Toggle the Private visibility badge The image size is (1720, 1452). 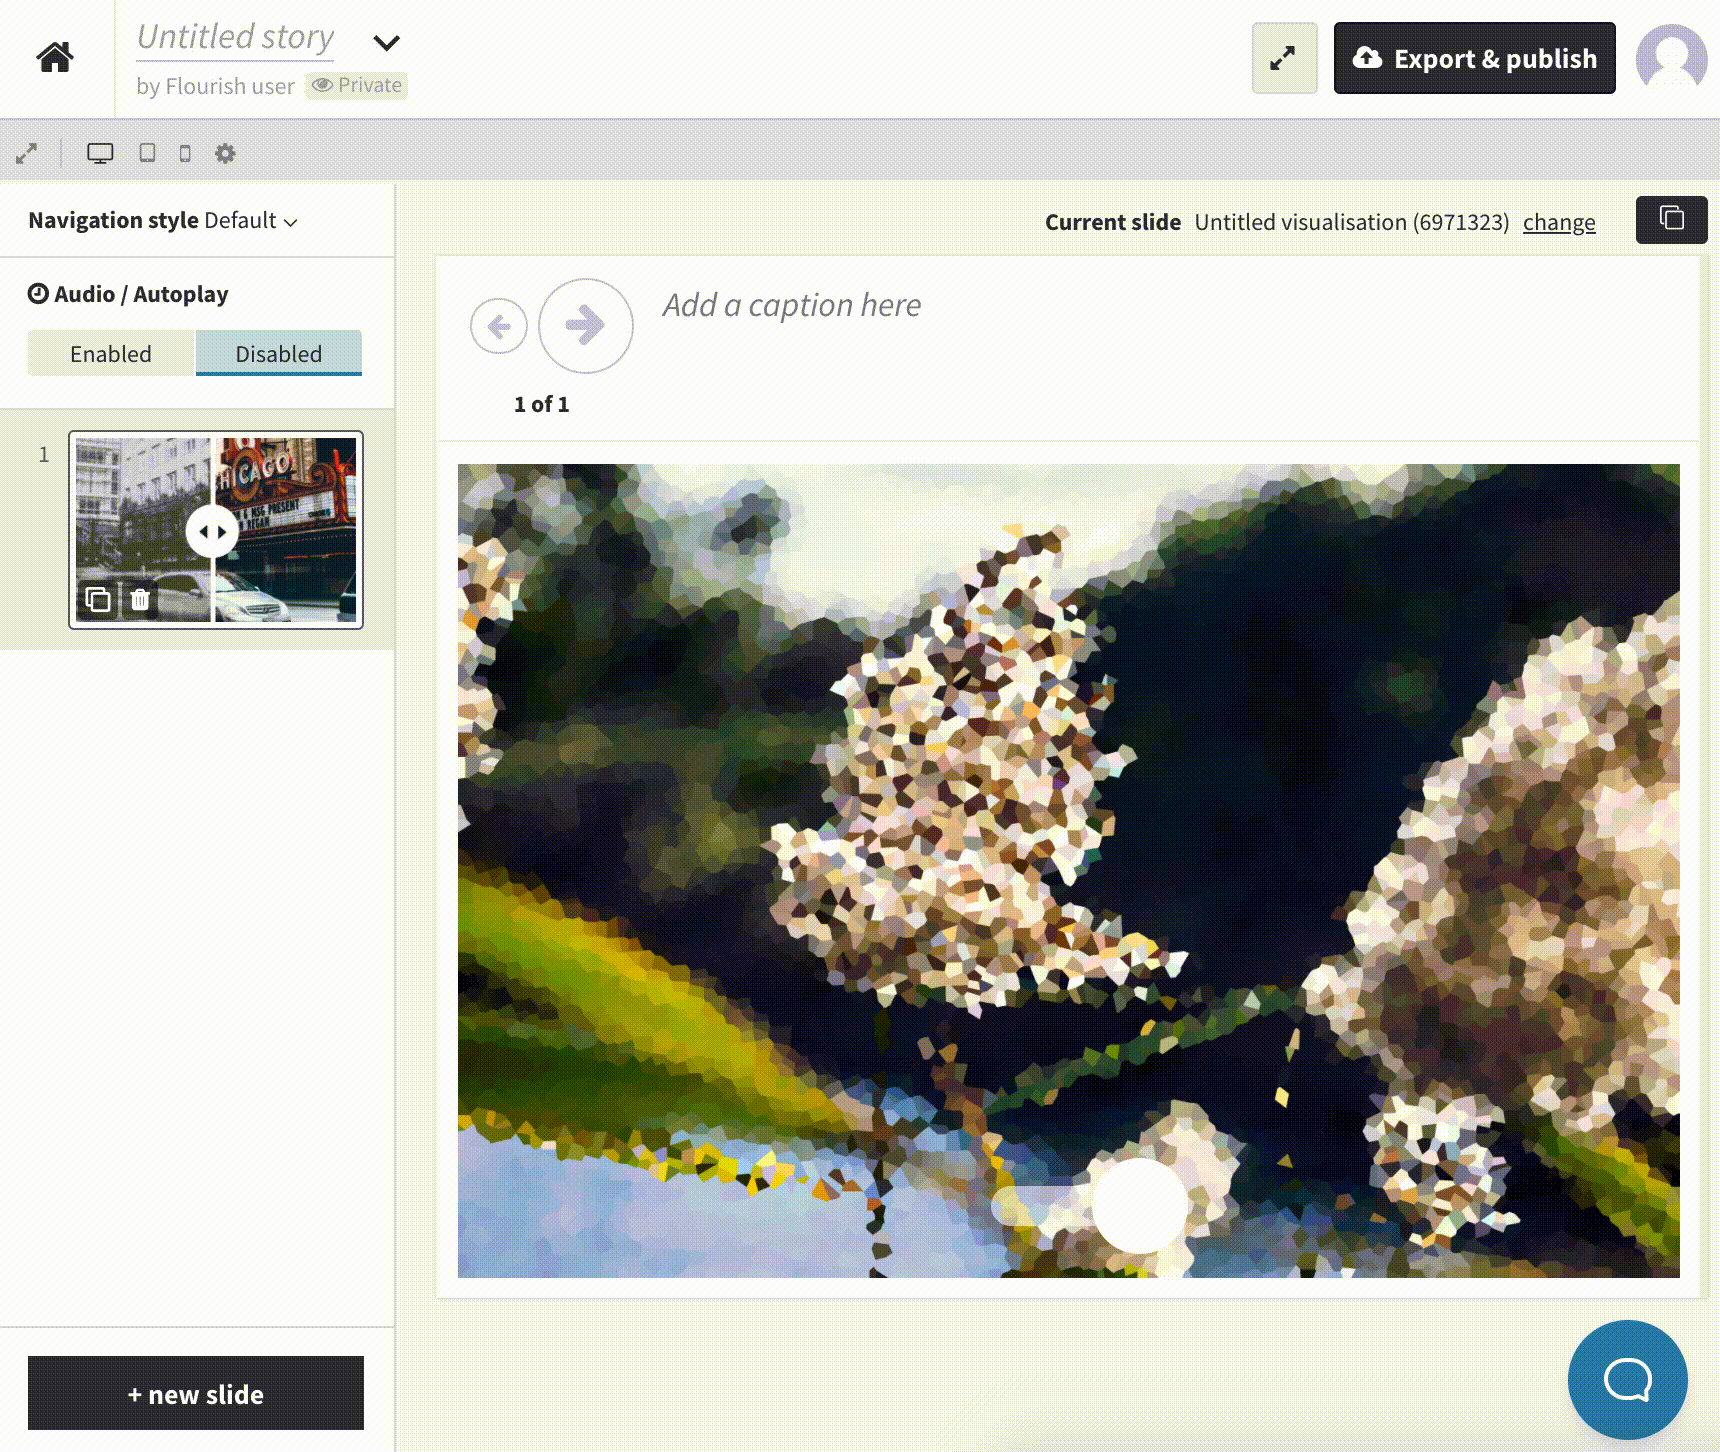click(x=357, y=85)
